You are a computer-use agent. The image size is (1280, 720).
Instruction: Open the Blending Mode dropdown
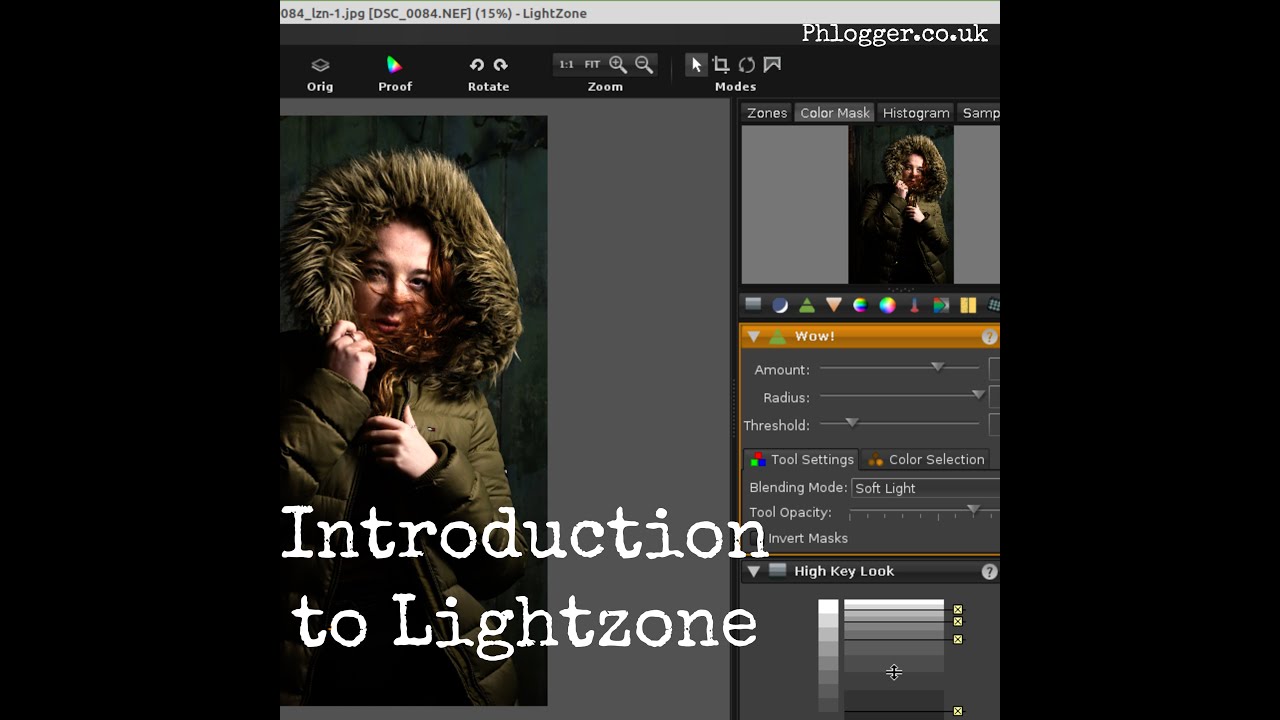point(925,488)
